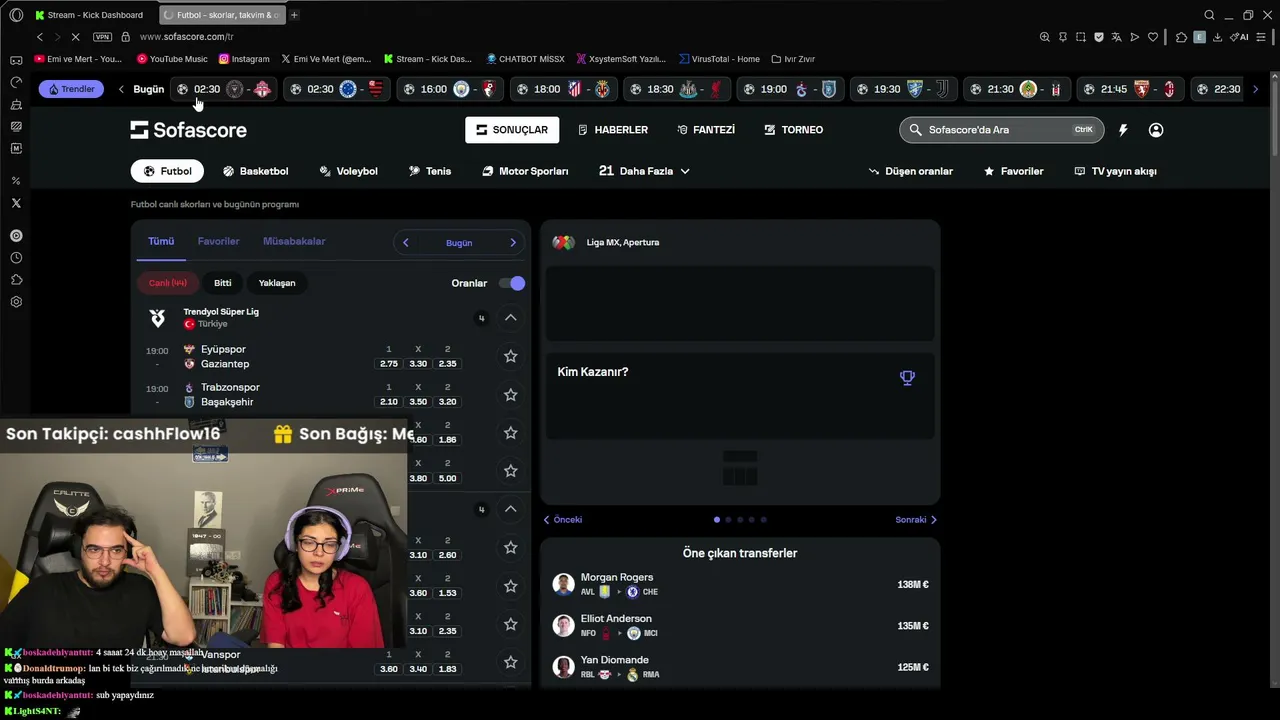
Task: Select the Basketbol sport tab
Action: 255,171
